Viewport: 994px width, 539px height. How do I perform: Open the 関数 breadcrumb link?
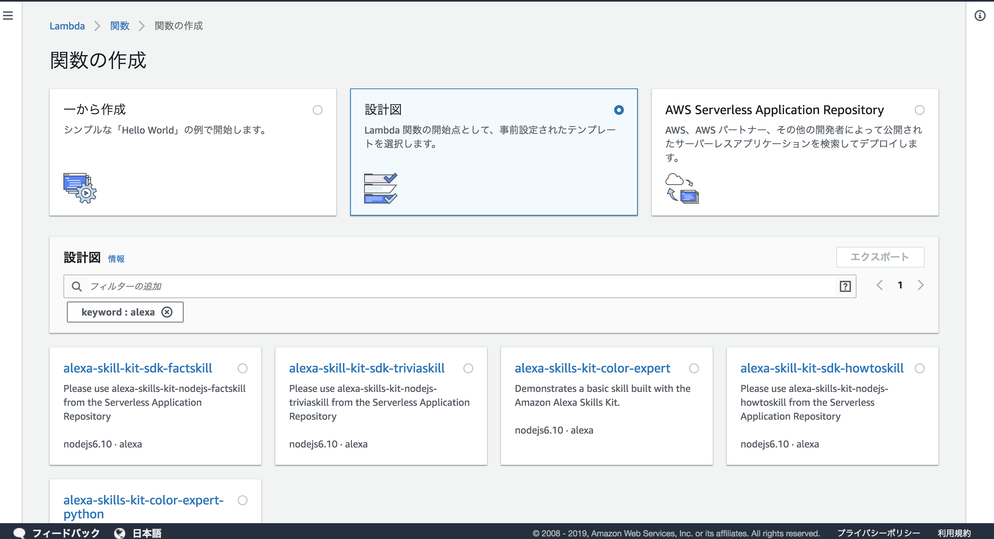120,26
